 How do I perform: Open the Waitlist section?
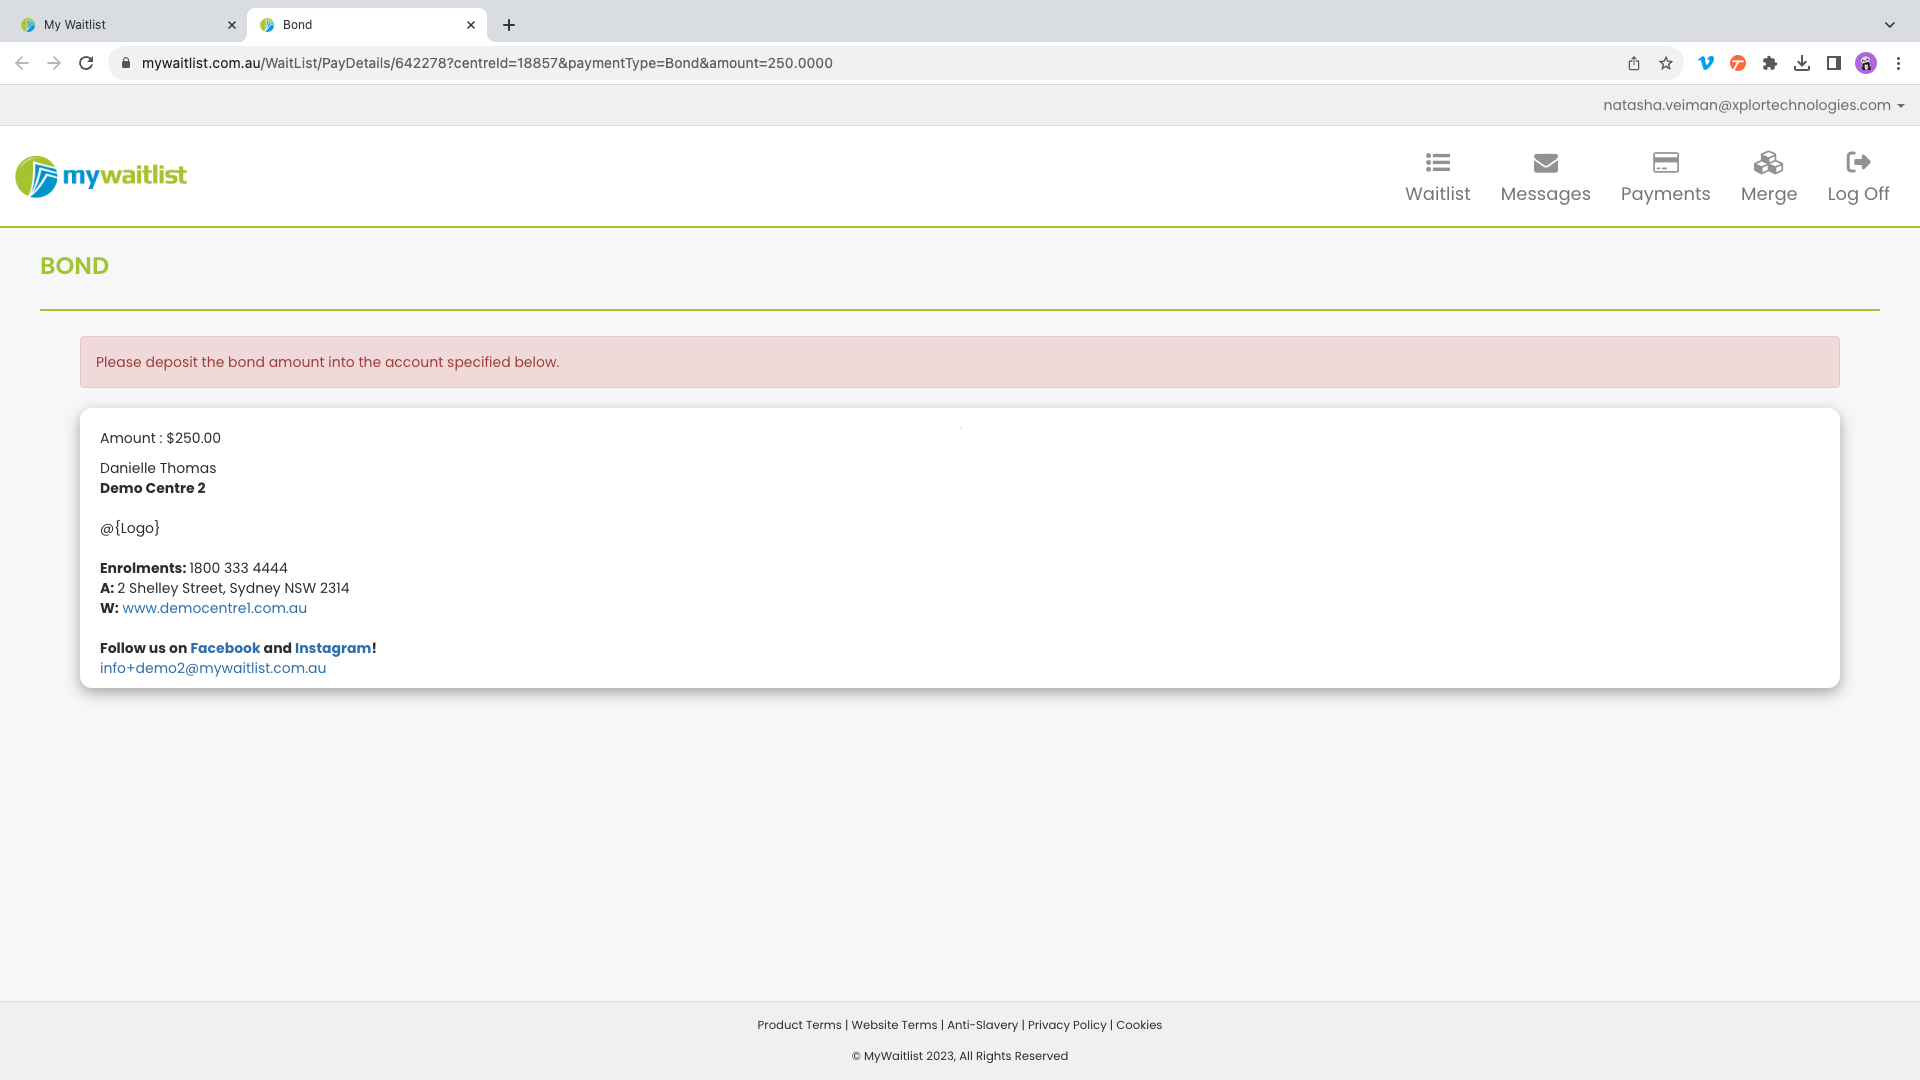click(1437, 177)
